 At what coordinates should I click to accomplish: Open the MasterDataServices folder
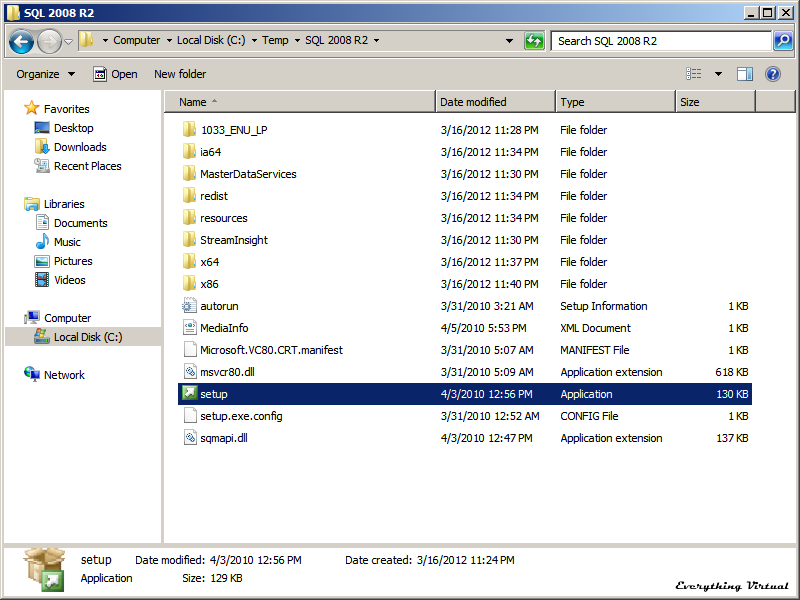[x=247, y=174]
